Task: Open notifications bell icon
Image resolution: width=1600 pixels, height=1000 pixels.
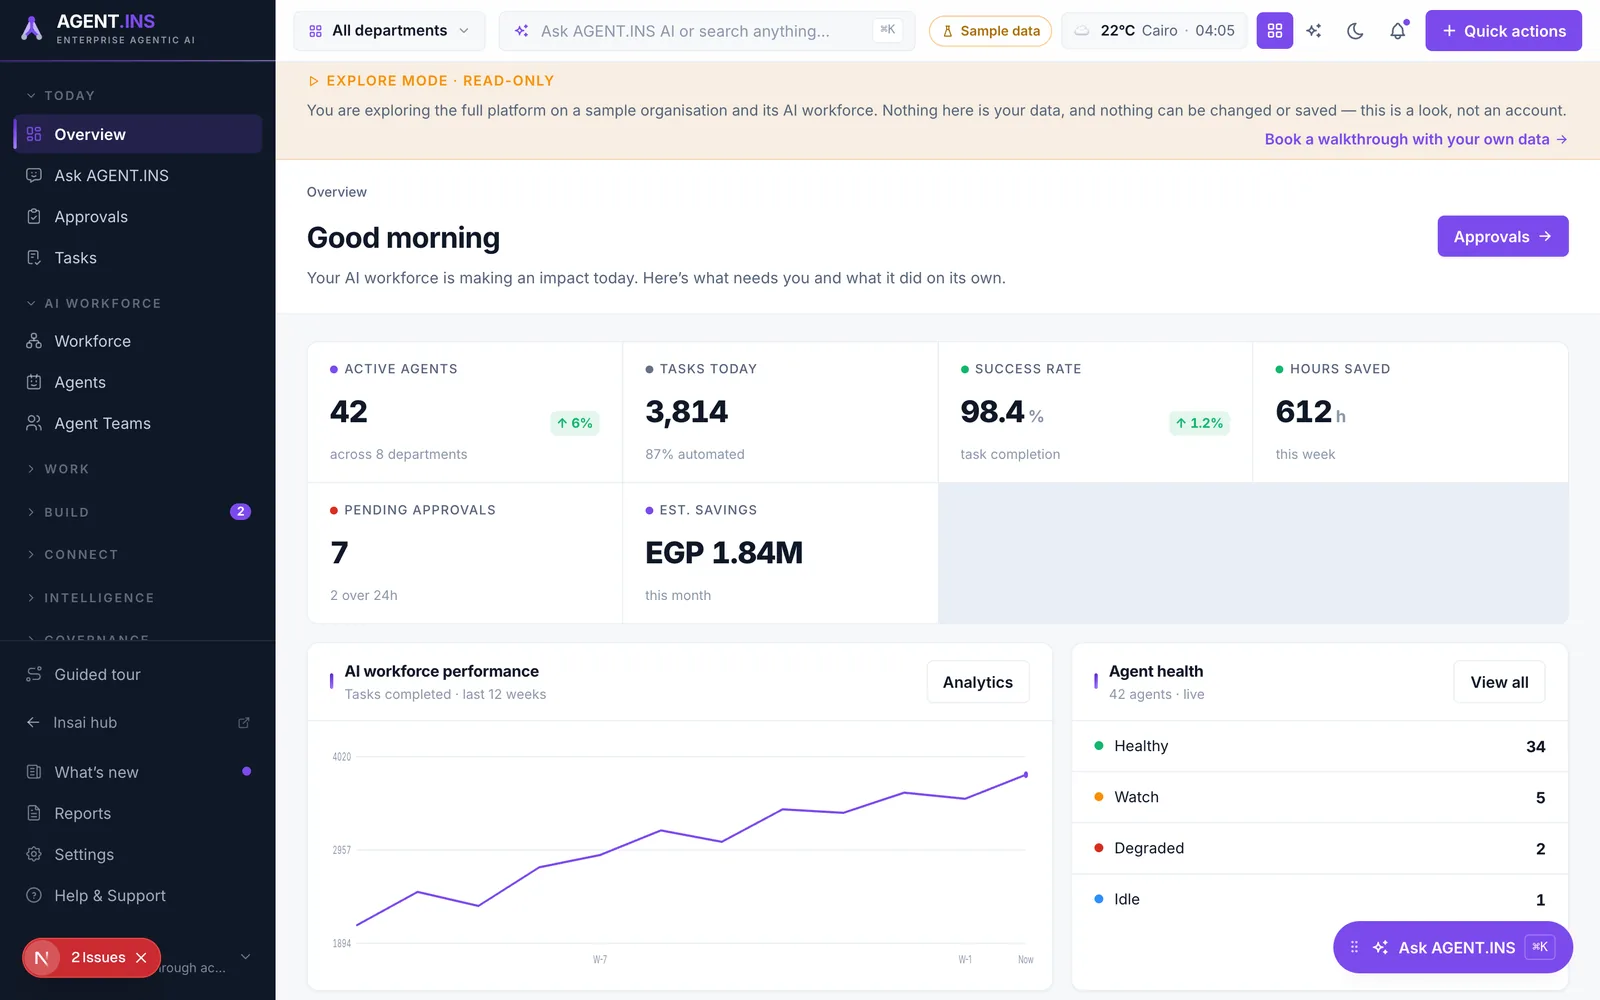Action: tap(1398, 31)
